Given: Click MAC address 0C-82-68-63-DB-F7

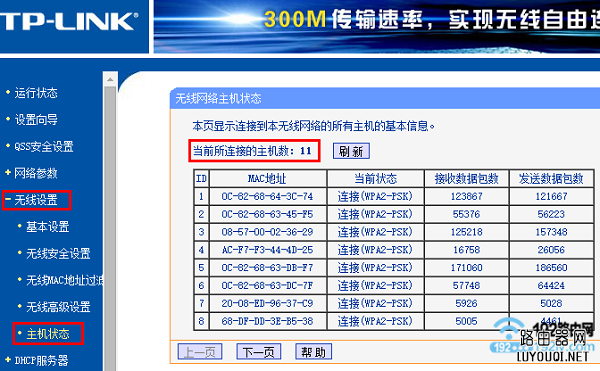Looking at the screenshot, I should 267,268.
